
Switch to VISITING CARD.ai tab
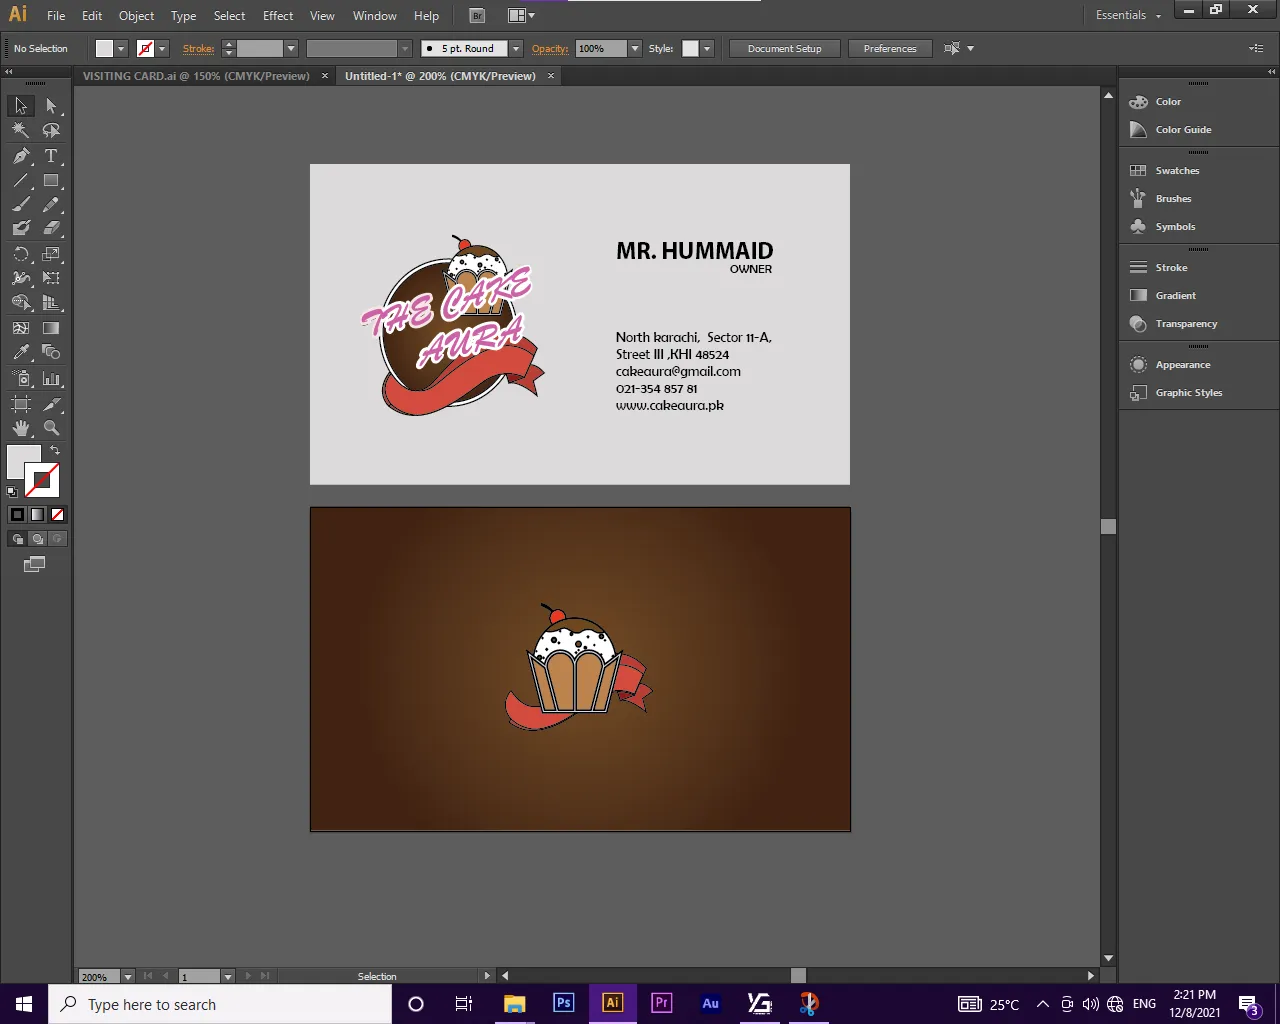[196, 76]
